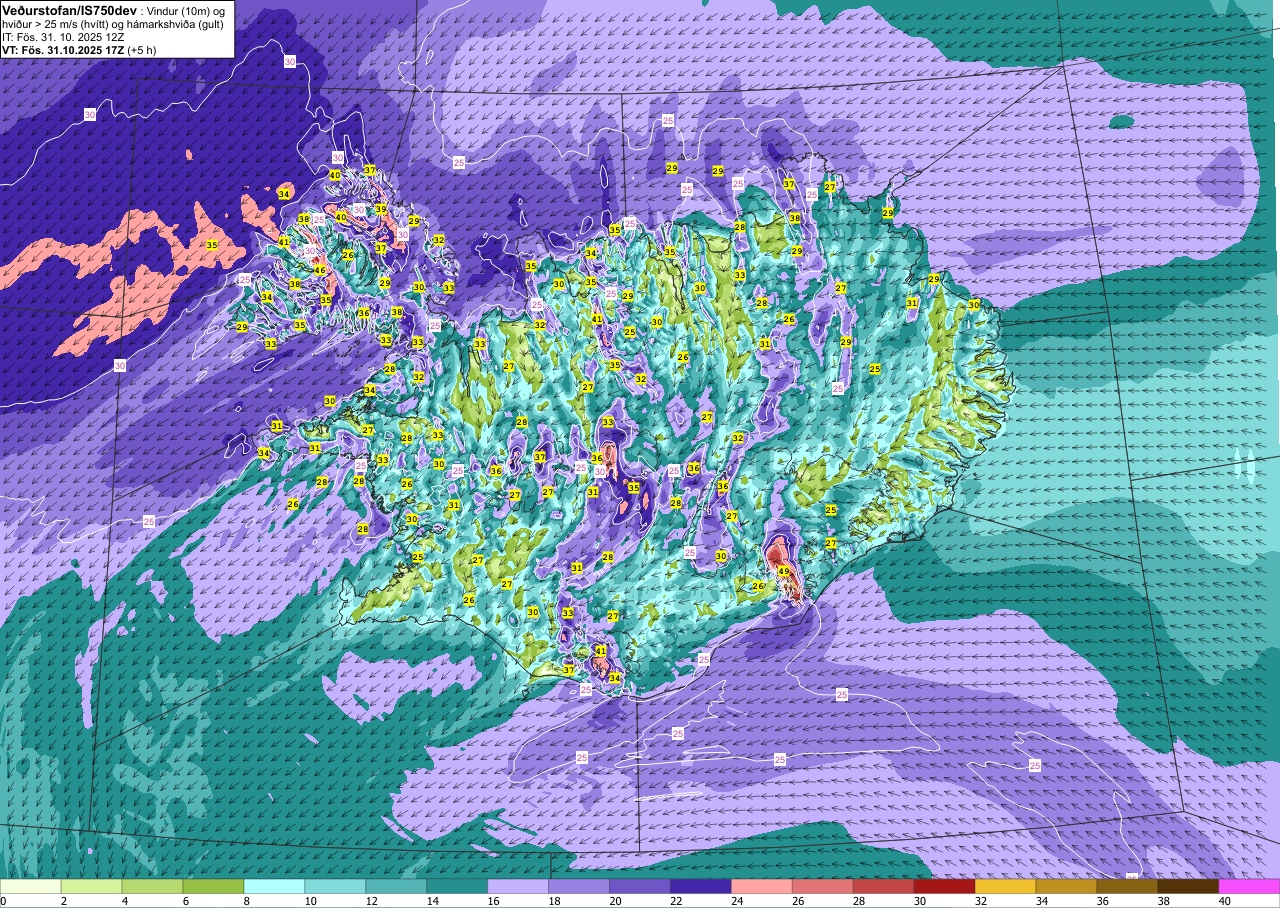Click the Veðurstofan/IS750dev title text
Viewport: 1280px width, 908px height.
69,9
